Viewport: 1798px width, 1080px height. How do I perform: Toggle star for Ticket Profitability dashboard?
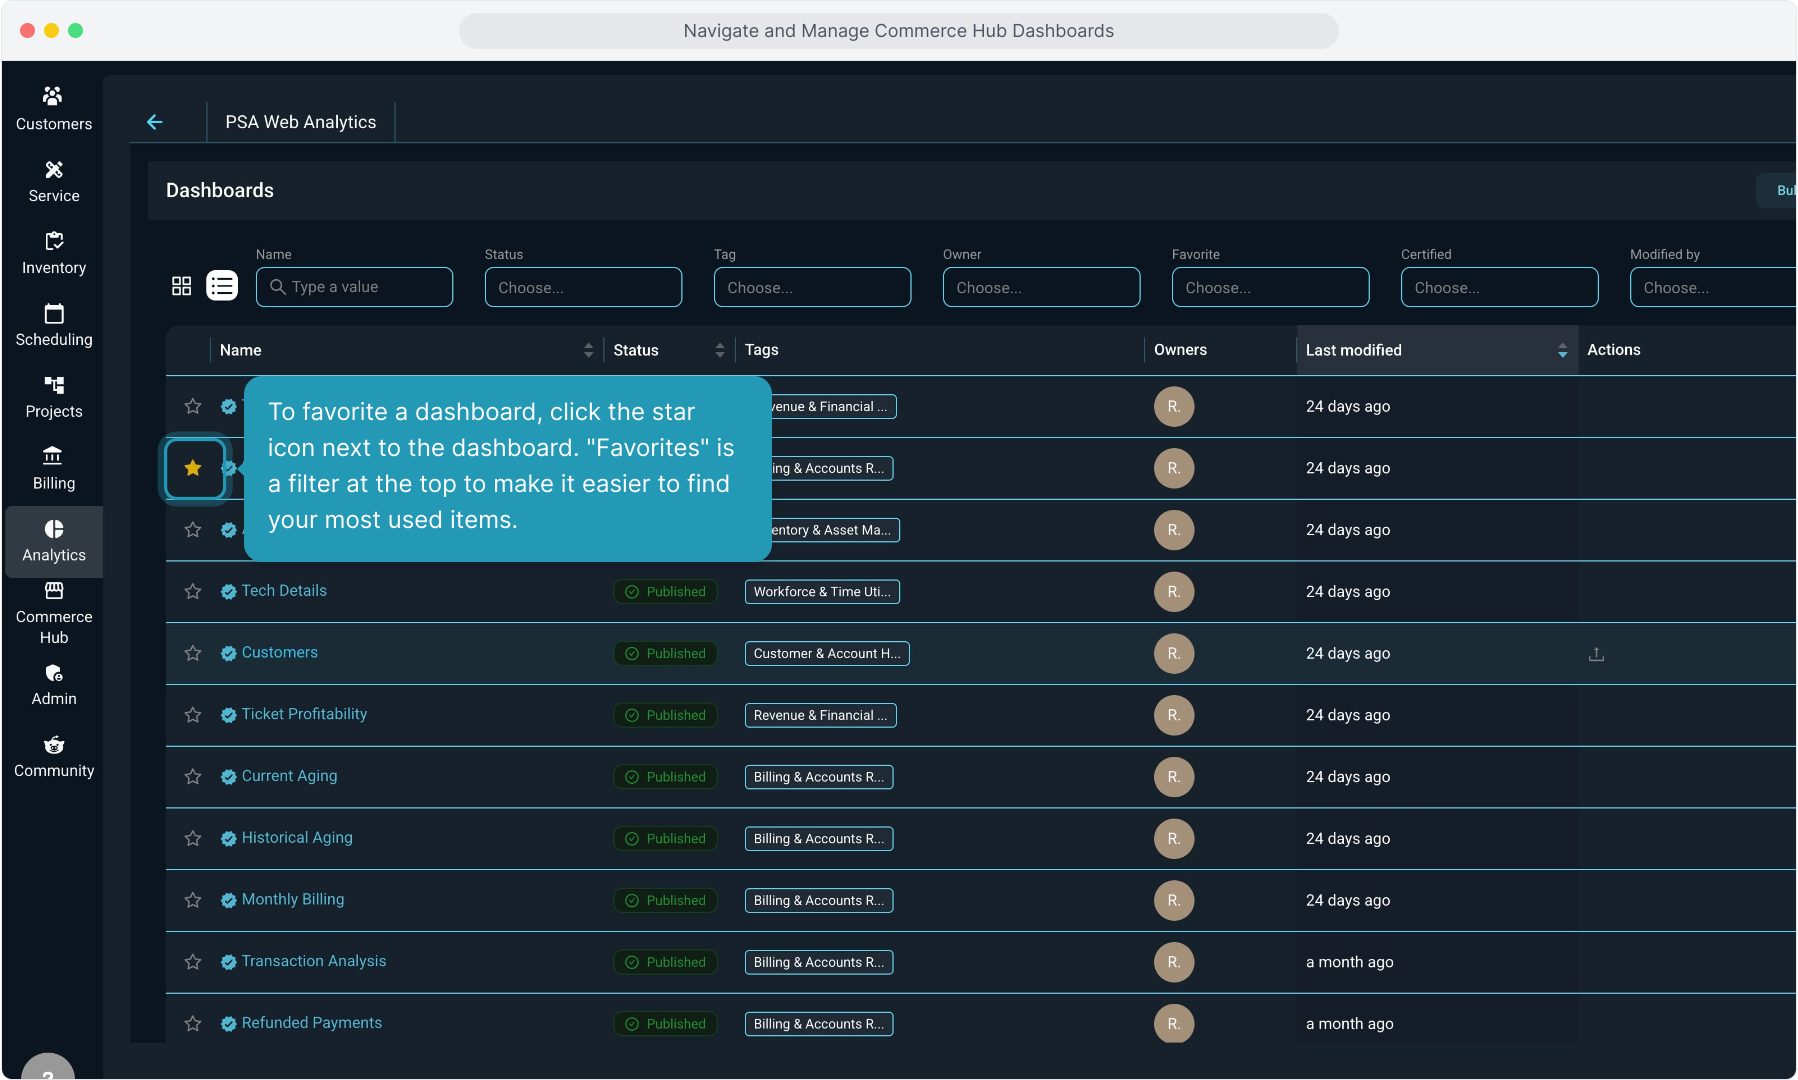(x=193, y=715)
